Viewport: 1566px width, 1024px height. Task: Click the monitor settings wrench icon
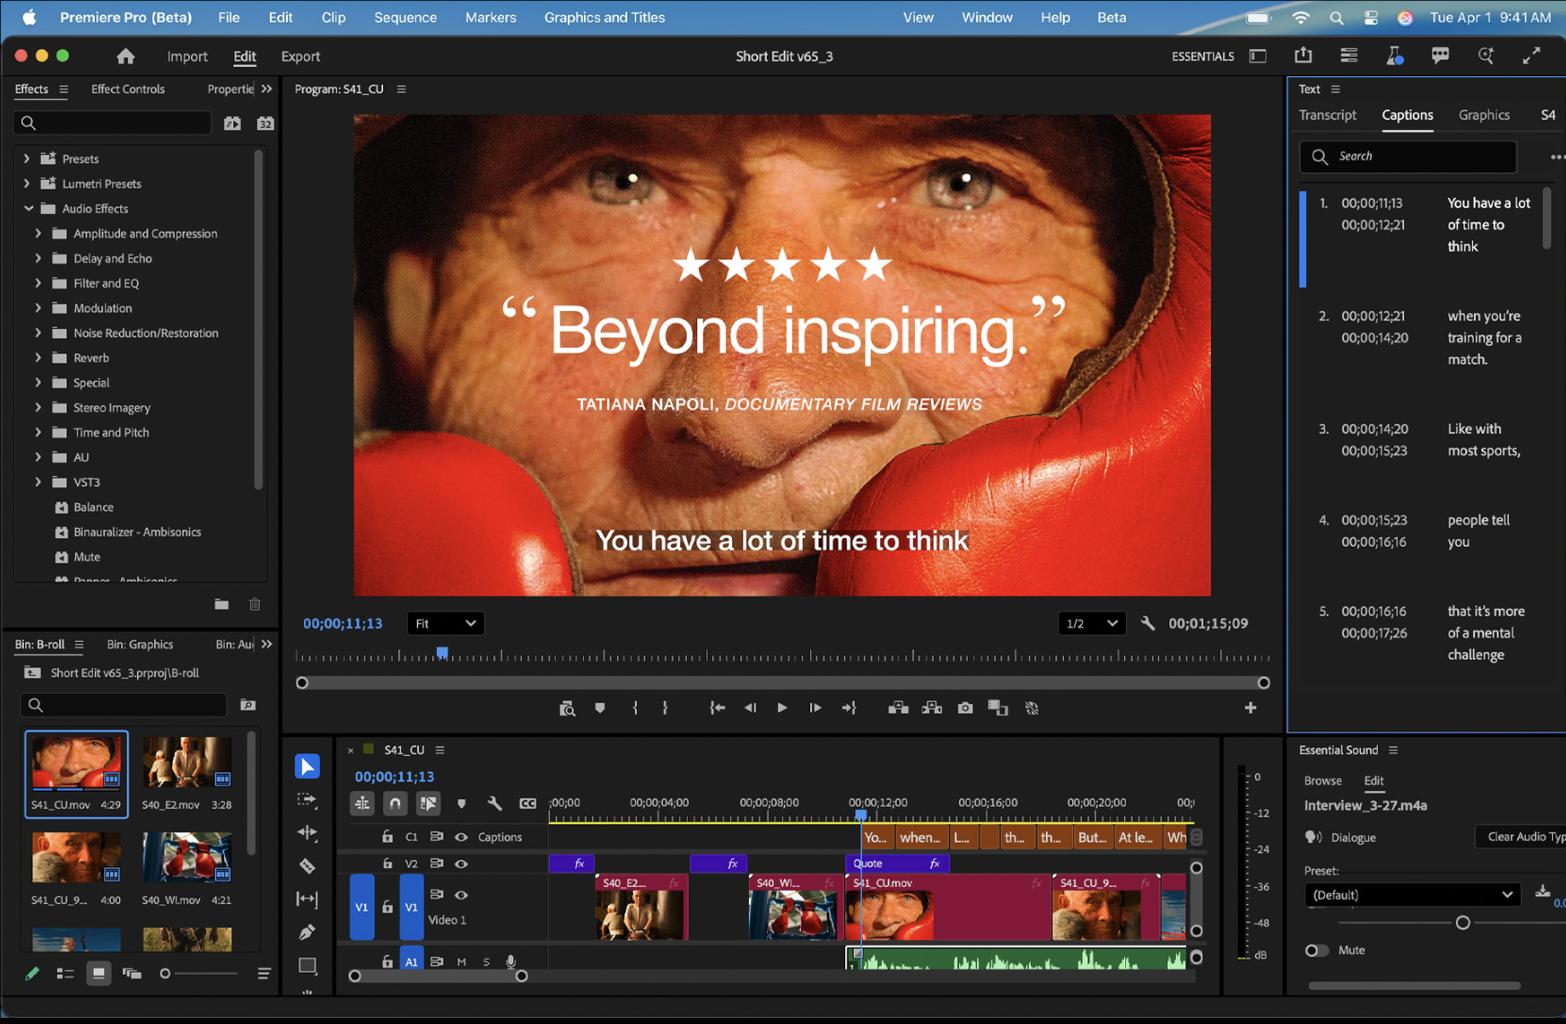[x=1148, y=623]
